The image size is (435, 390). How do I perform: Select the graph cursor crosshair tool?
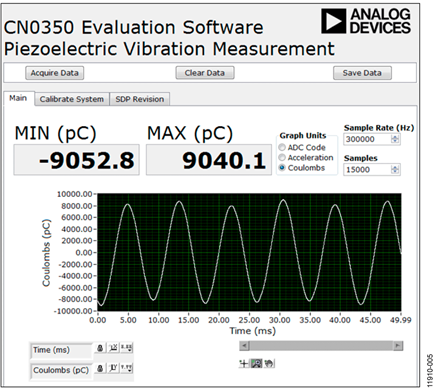click(244, 363)
